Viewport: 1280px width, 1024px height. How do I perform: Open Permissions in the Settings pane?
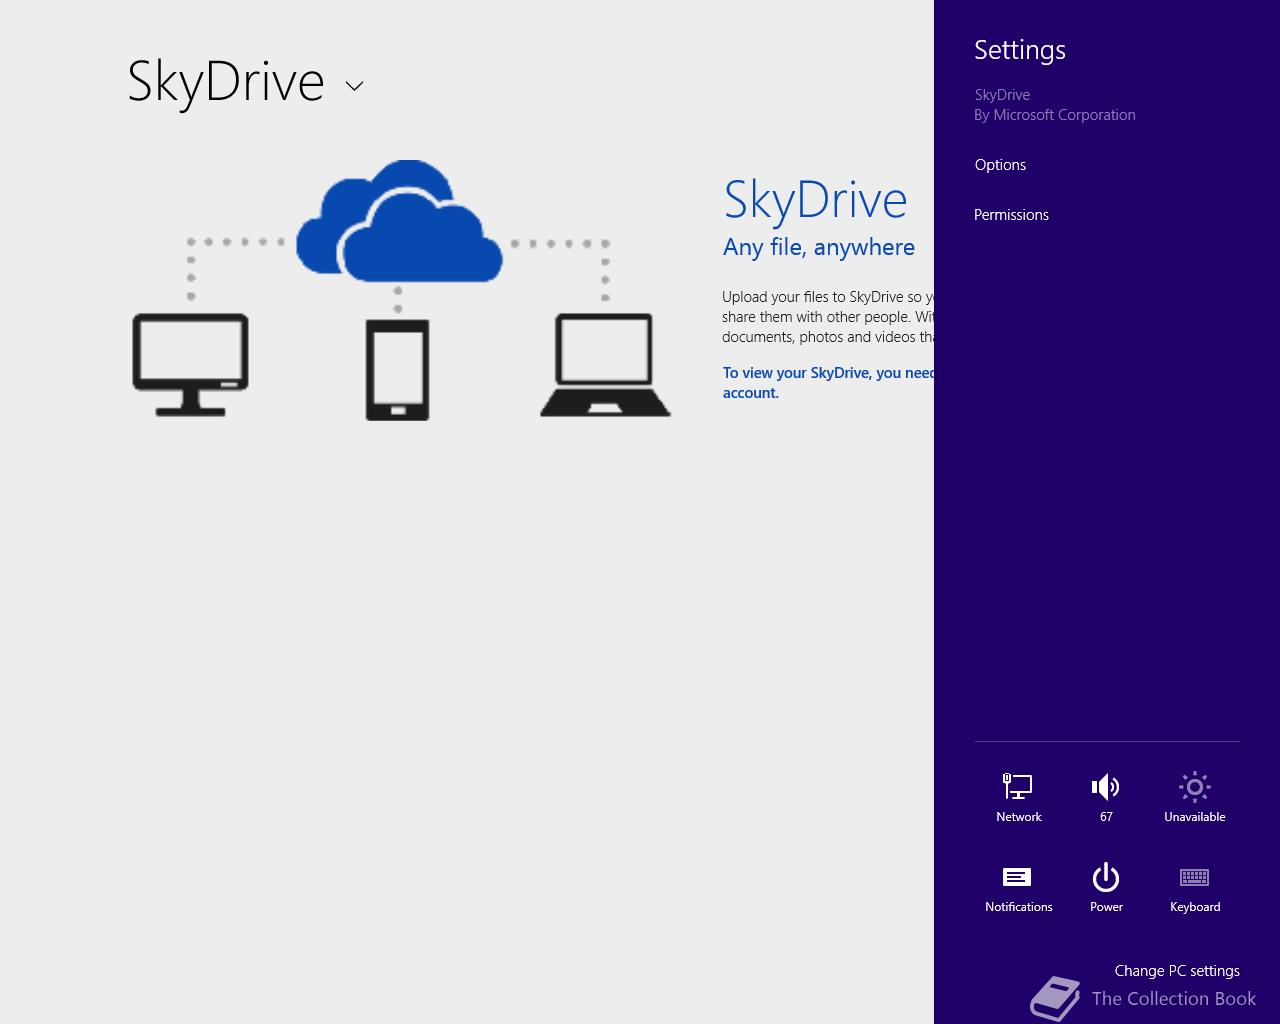point(1011,215)
